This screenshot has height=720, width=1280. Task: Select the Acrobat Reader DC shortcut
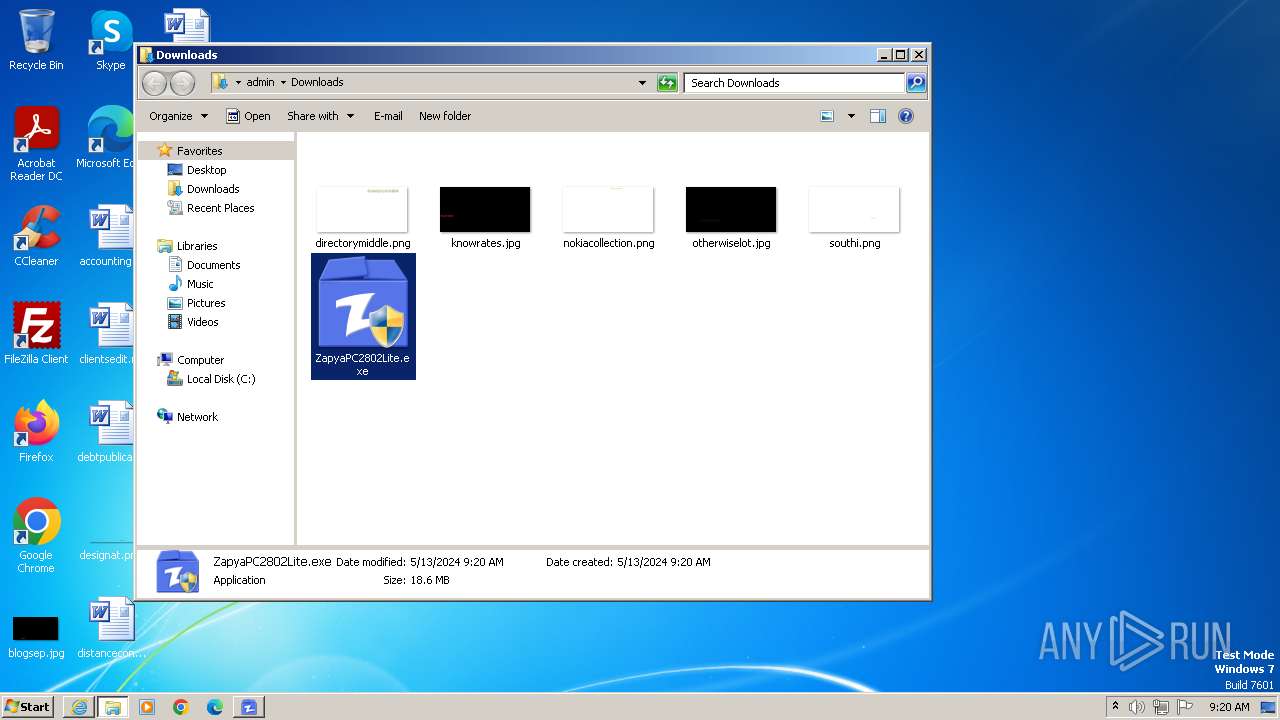click(36, 144)
